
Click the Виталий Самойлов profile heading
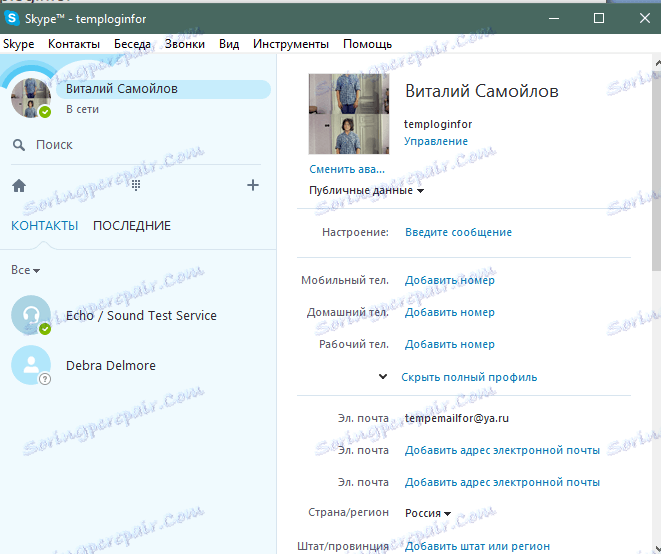(482, 91)
